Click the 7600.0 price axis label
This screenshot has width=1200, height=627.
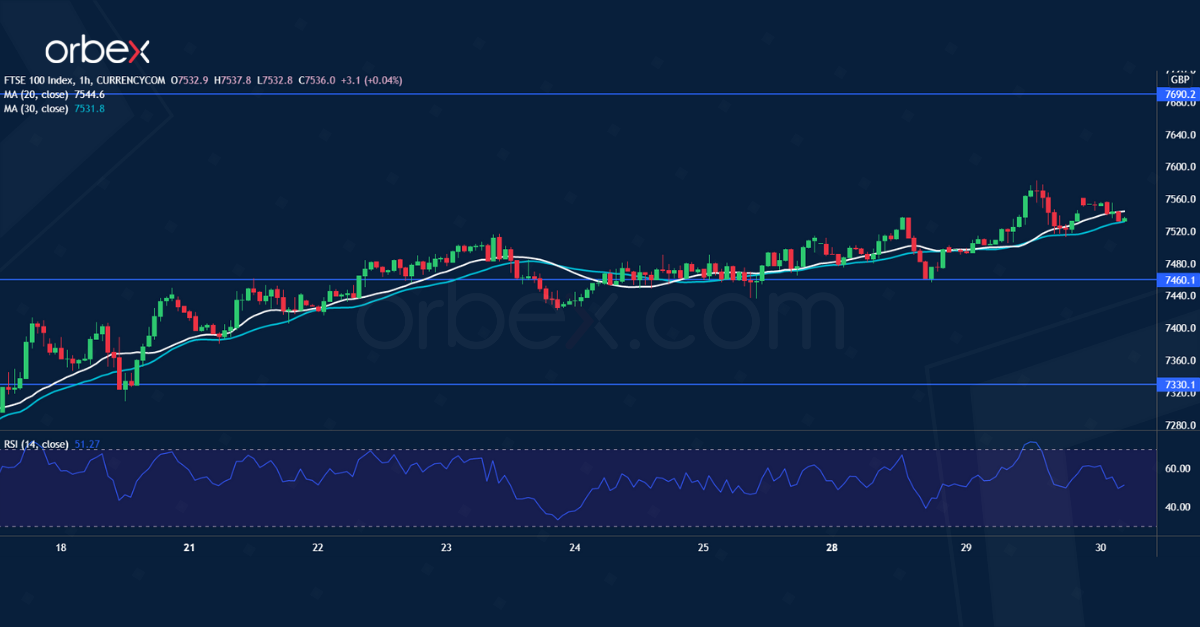click(1180, 167)
